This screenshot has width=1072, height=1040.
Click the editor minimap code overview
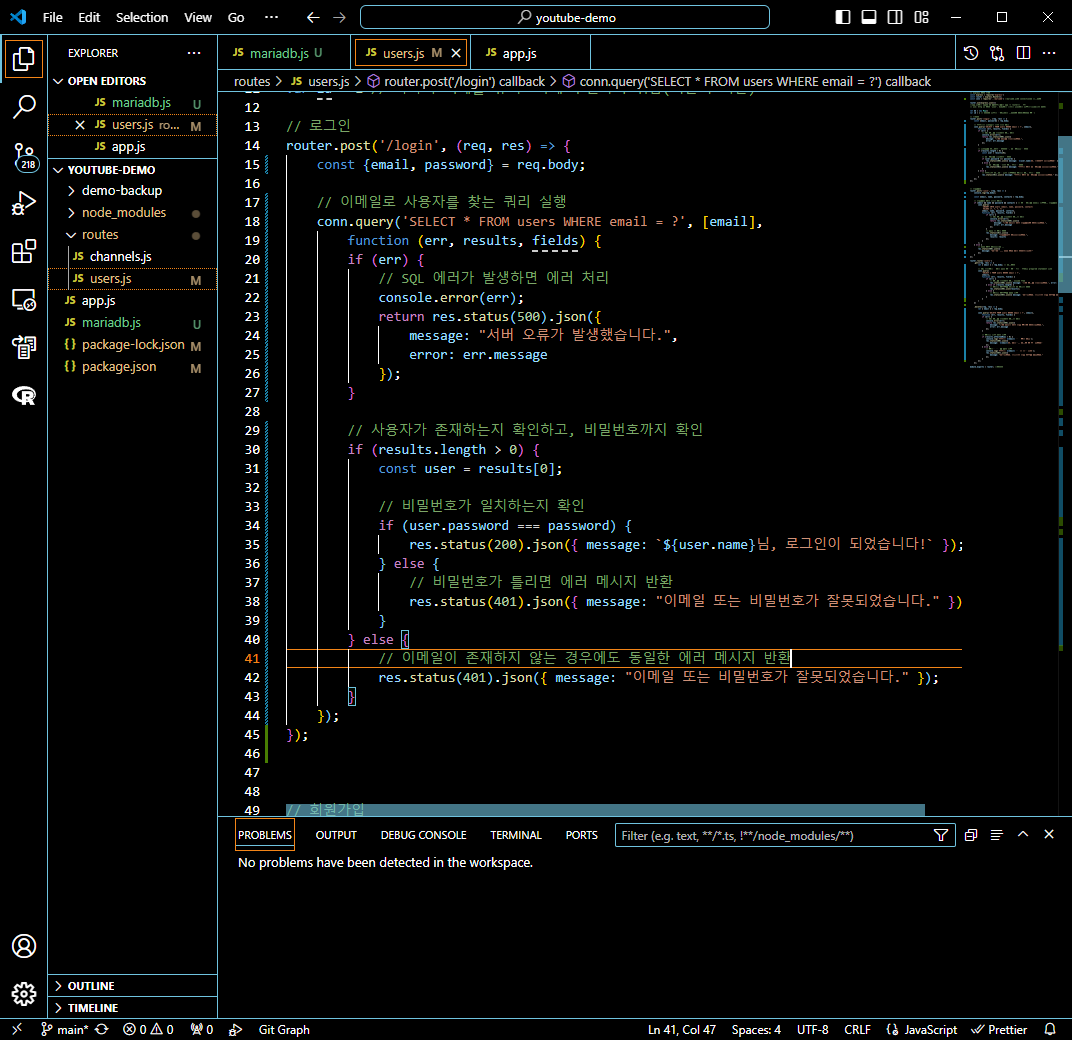1009,231
